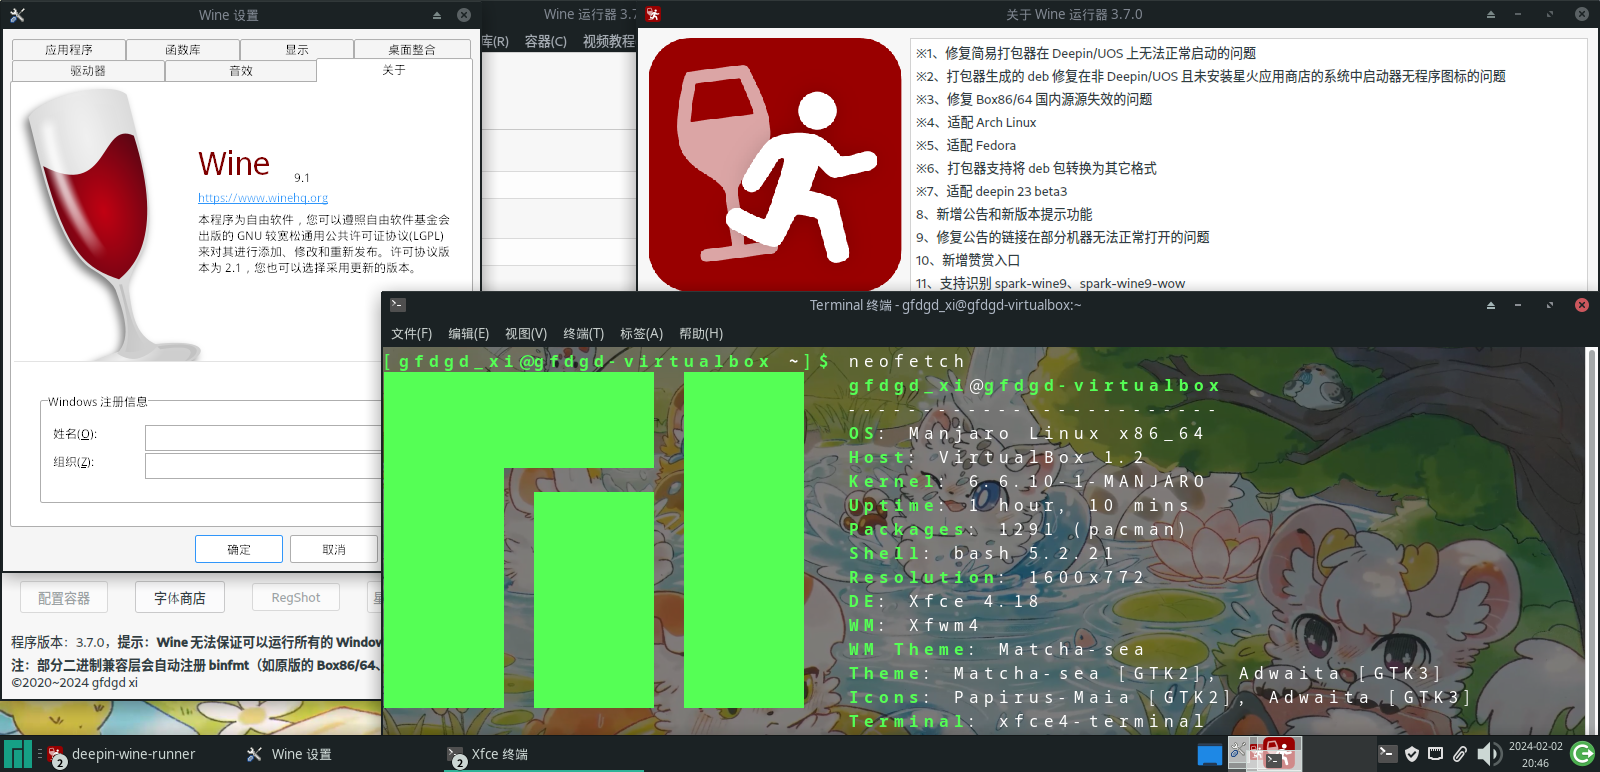Open the 视频教程 menu in Wine 运行器
The image size is (1600, 772).
608,41
